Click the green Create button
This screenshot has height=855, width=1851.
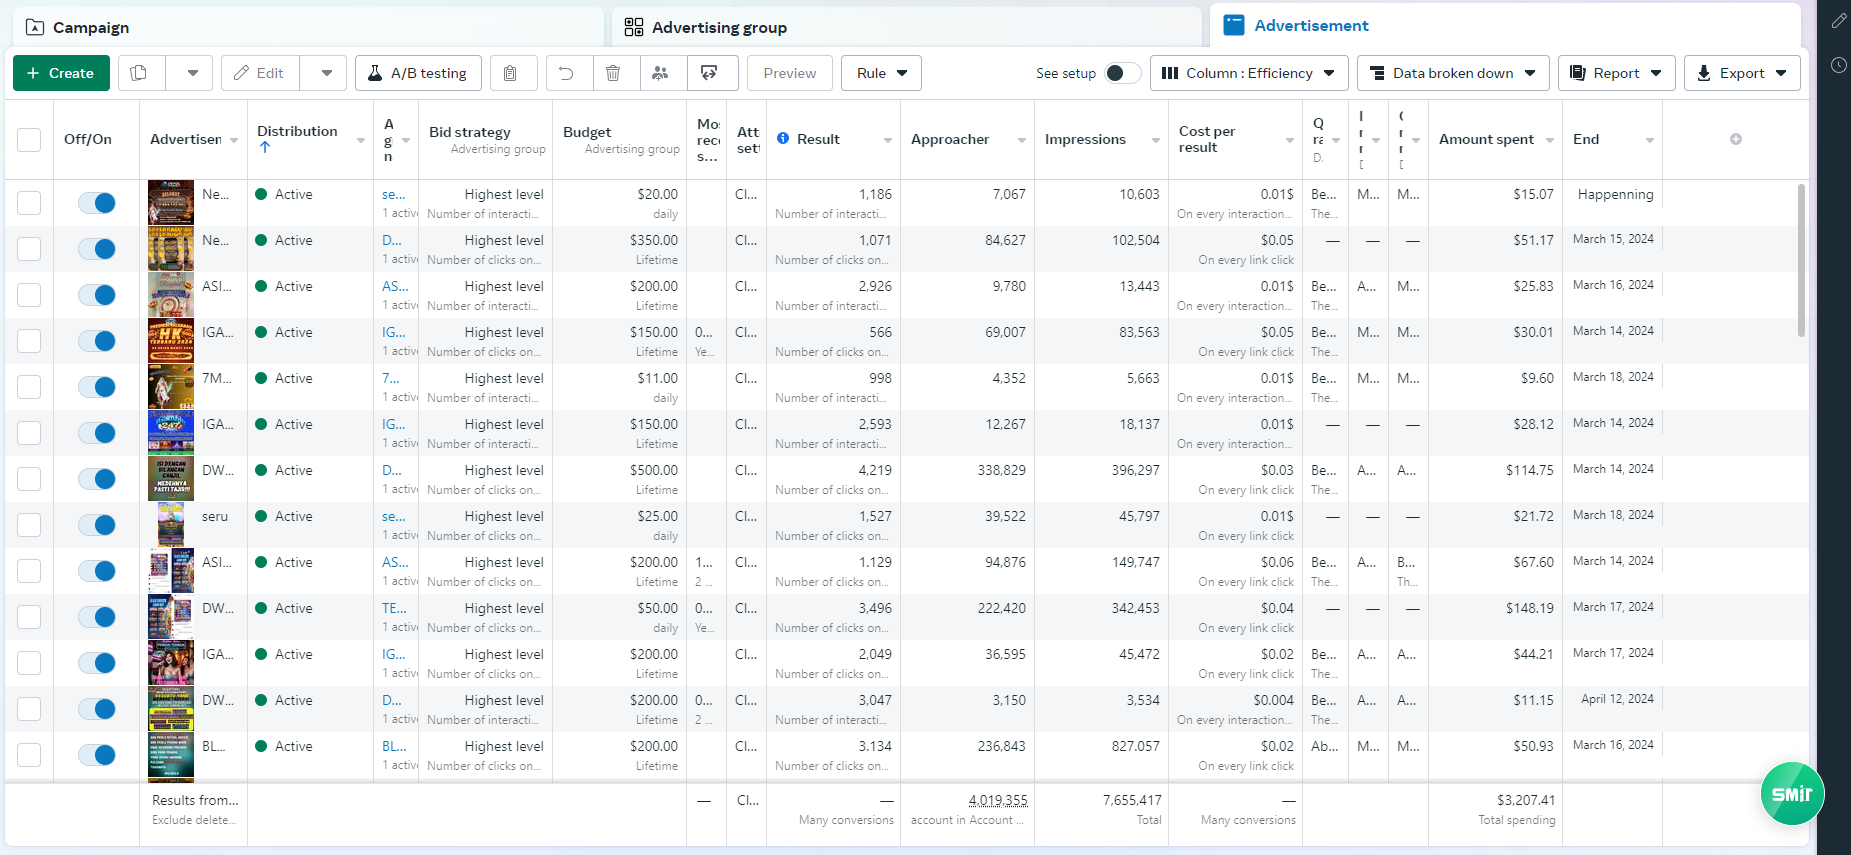click(61, 73)
